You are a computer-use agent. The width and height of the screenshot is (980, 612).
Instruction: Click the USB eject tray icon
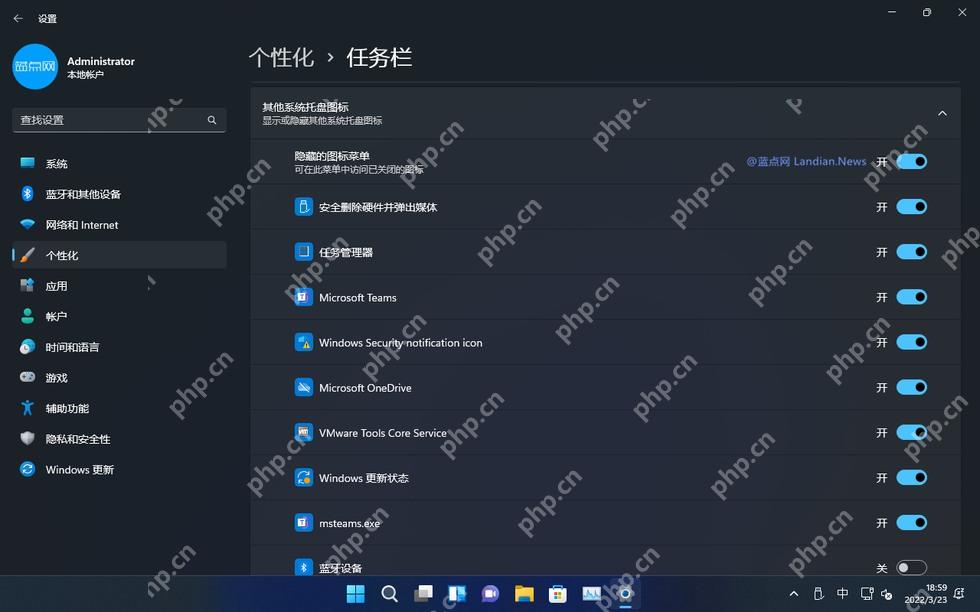(x=818, y=593)
